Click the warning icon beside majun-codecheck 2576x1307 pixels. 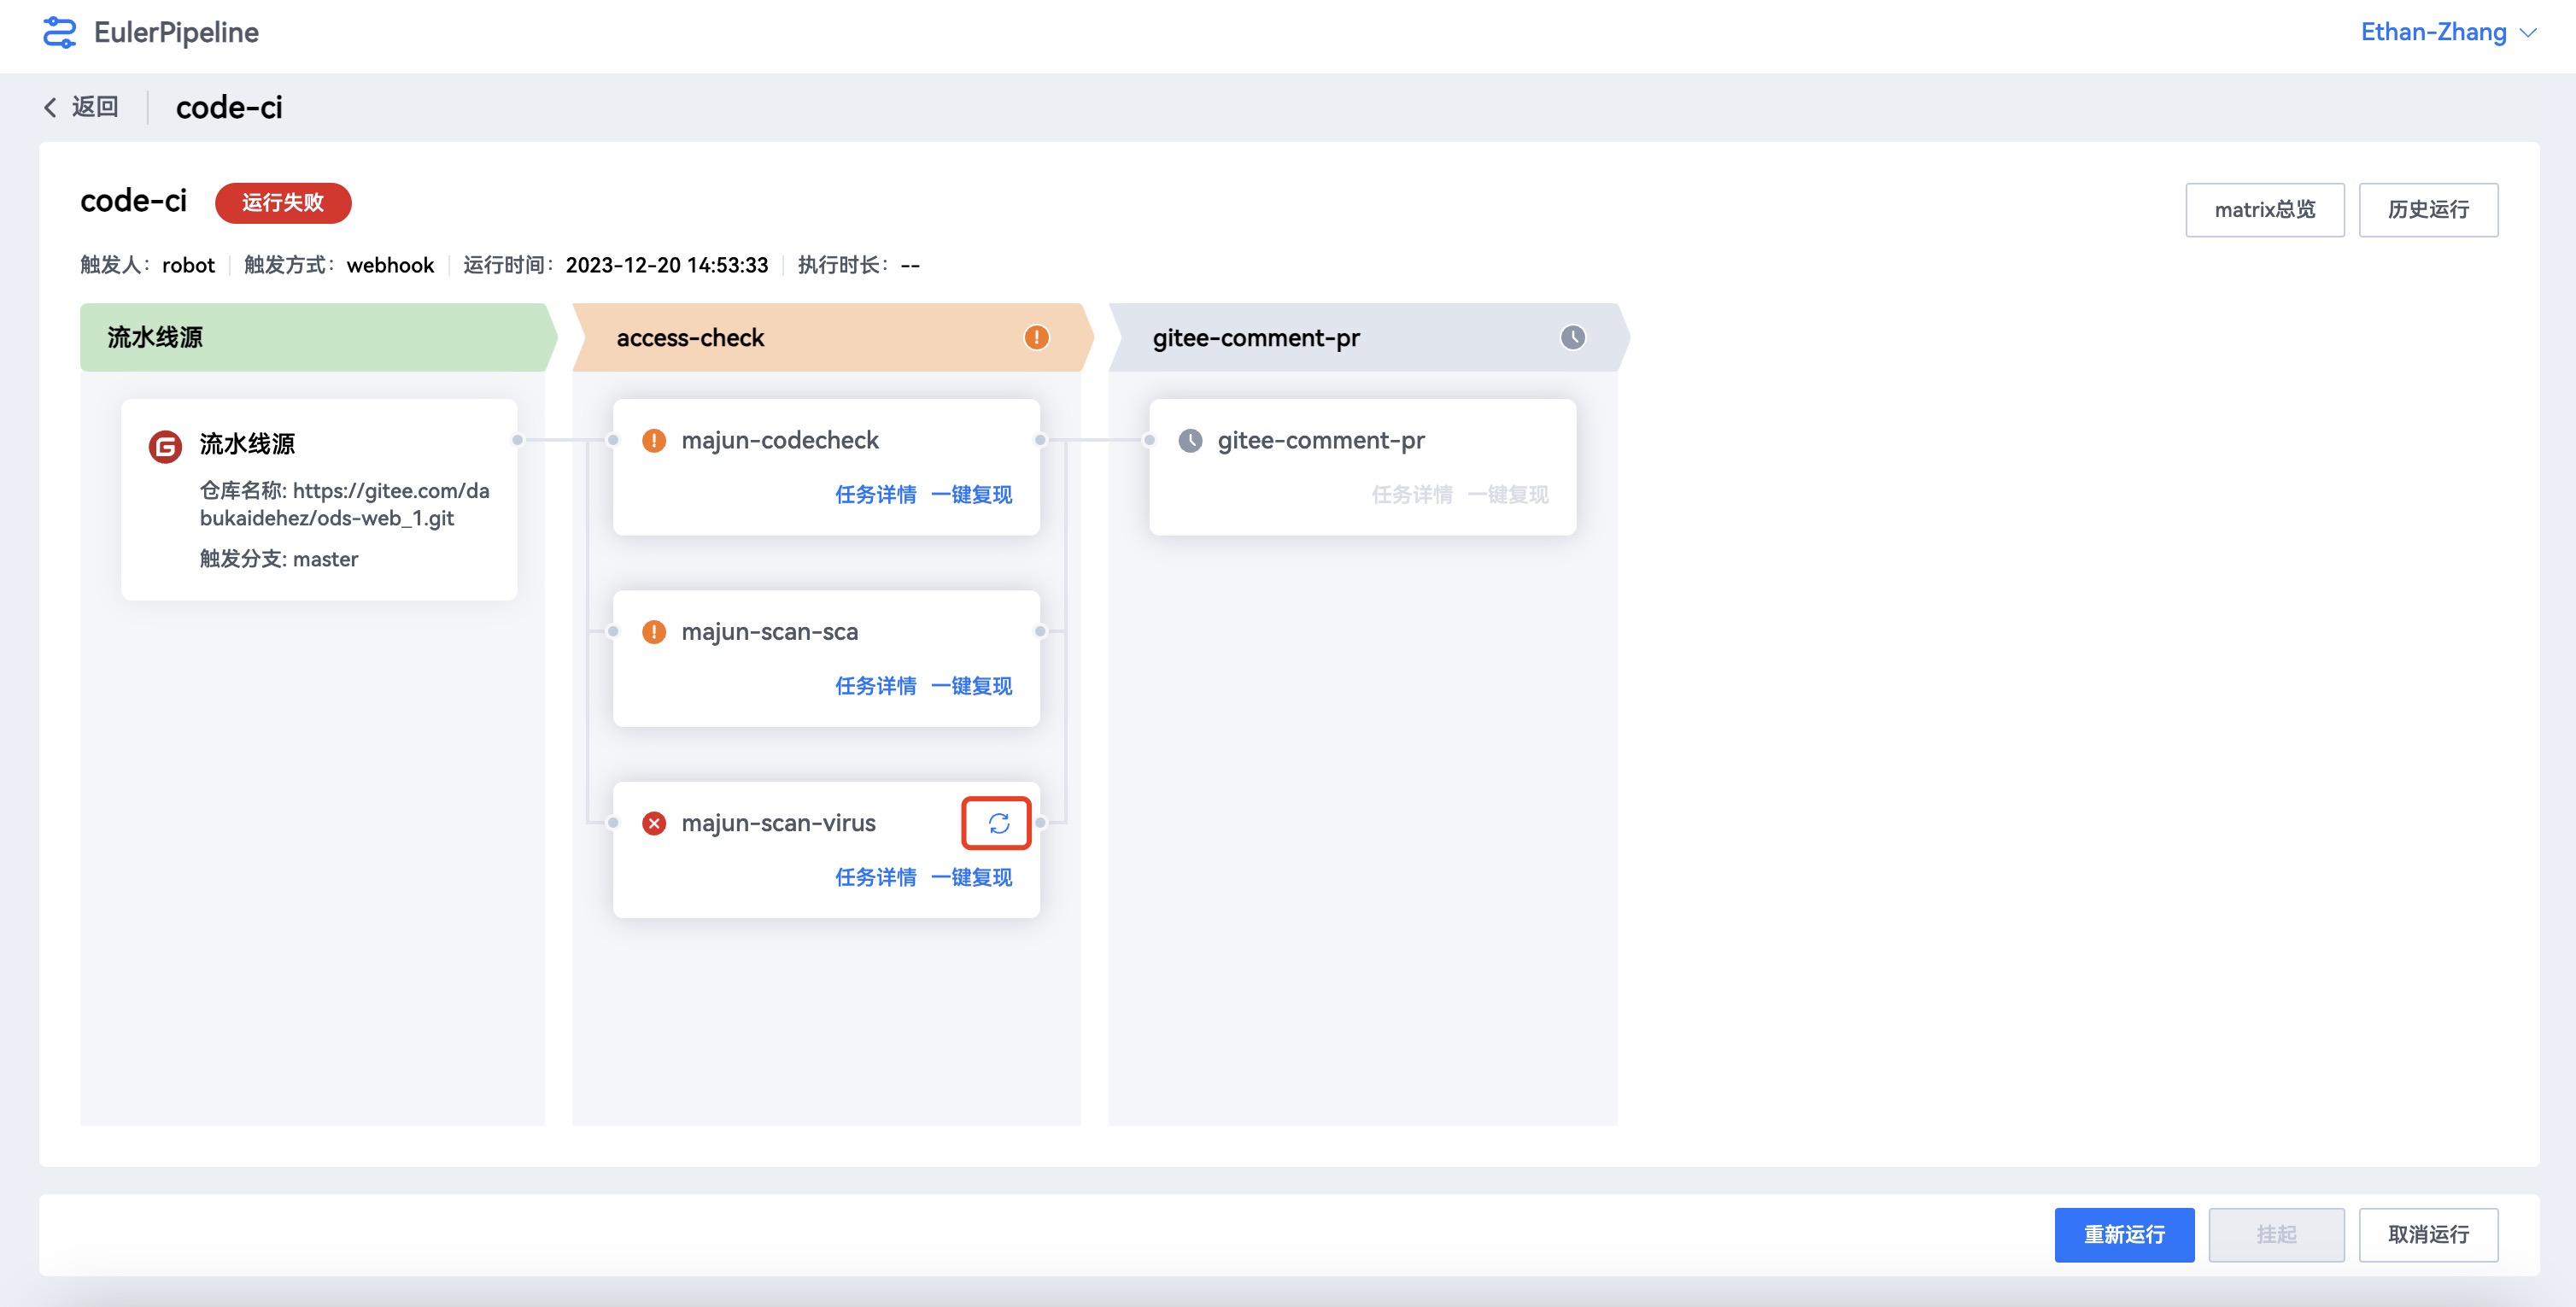click(x=654, y=440)
